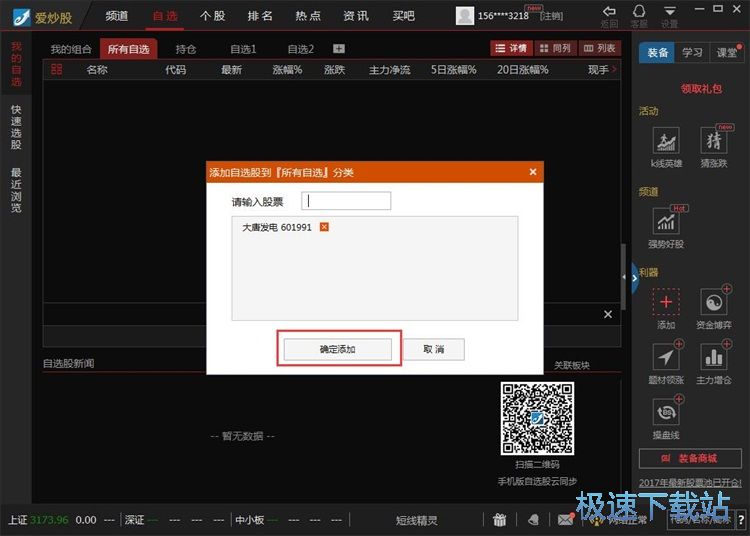Open the 排名 top menu
The height and width of the screenshot is (536, 750).
(260, 16)
